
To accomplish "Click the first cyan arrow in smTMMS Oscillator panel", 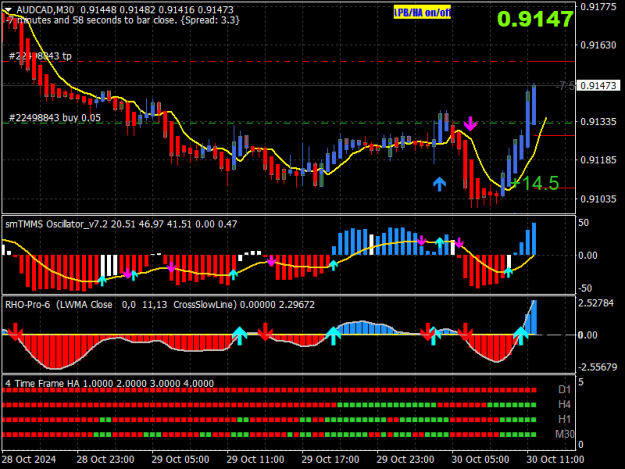I will 102,281.
